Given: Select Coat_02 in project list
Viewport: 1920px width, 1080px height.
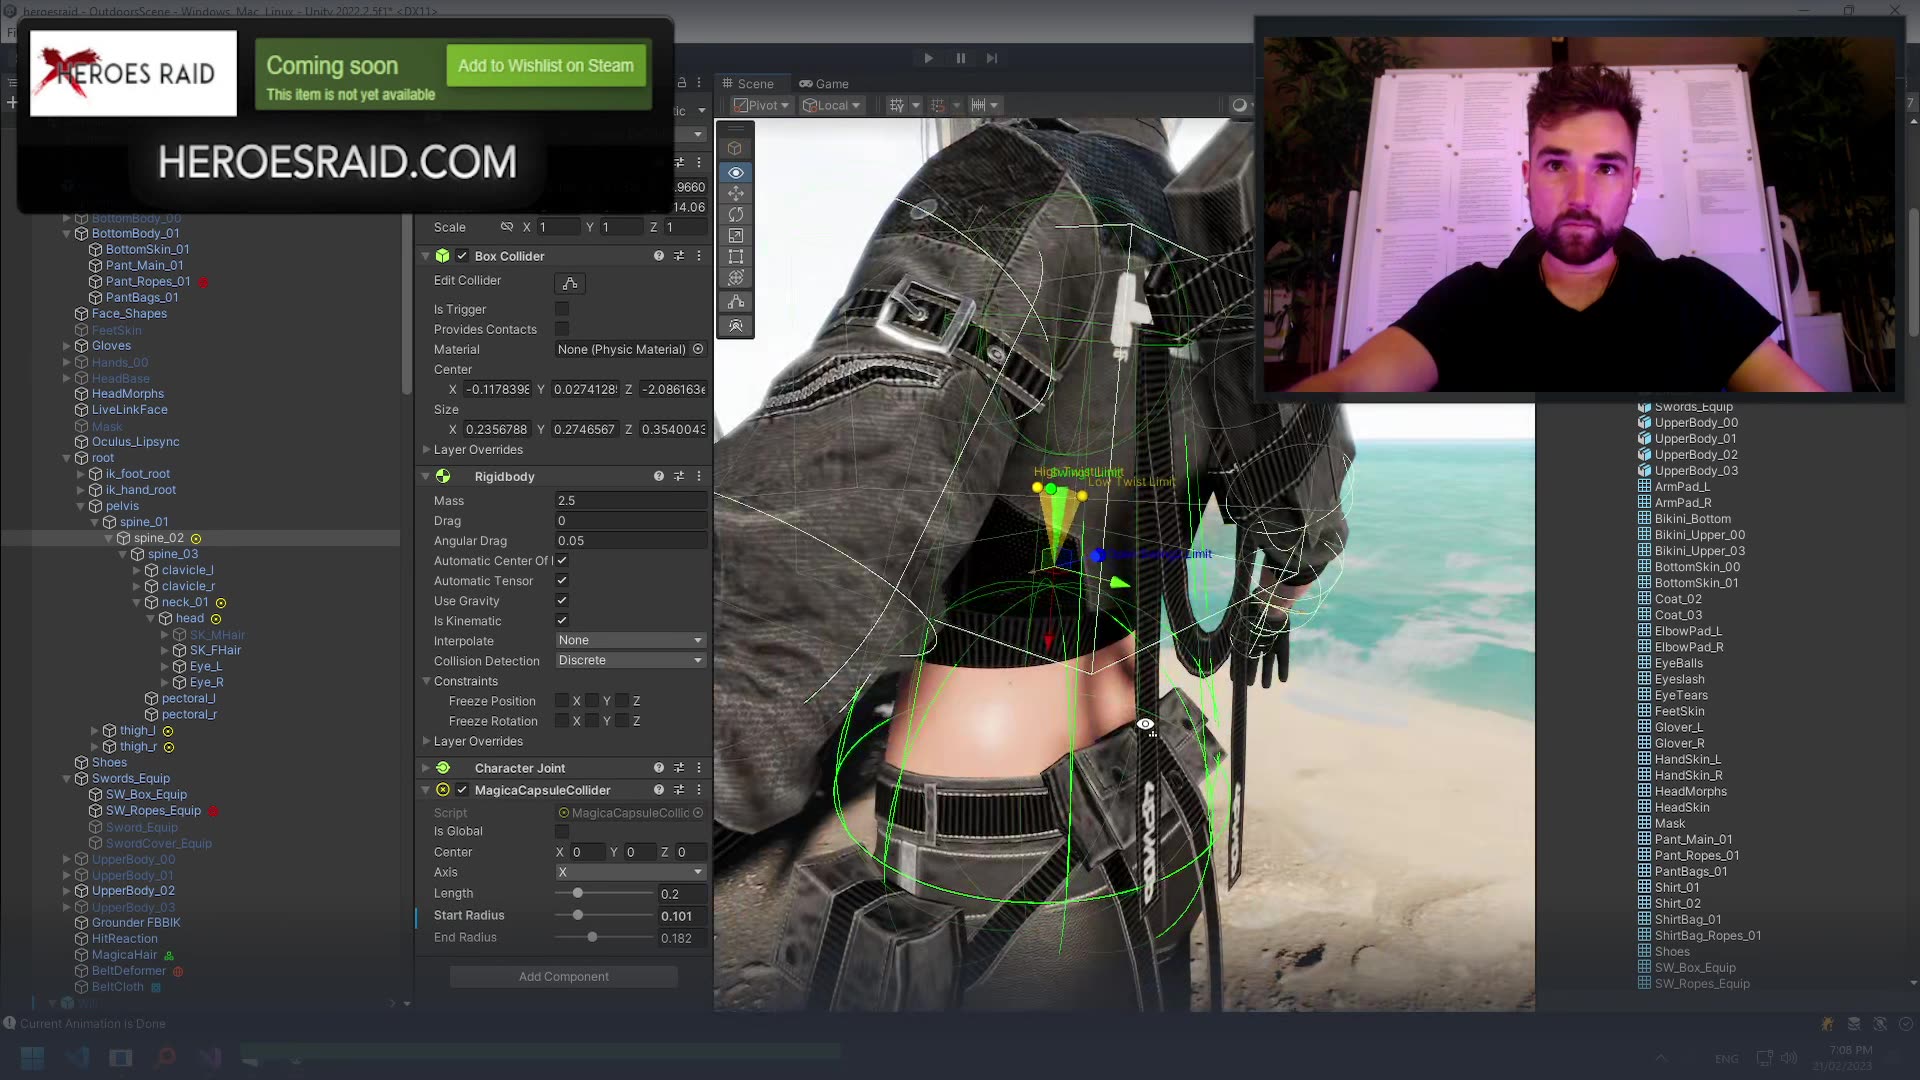Looking at the screenshot, I should pos(1678,599).
